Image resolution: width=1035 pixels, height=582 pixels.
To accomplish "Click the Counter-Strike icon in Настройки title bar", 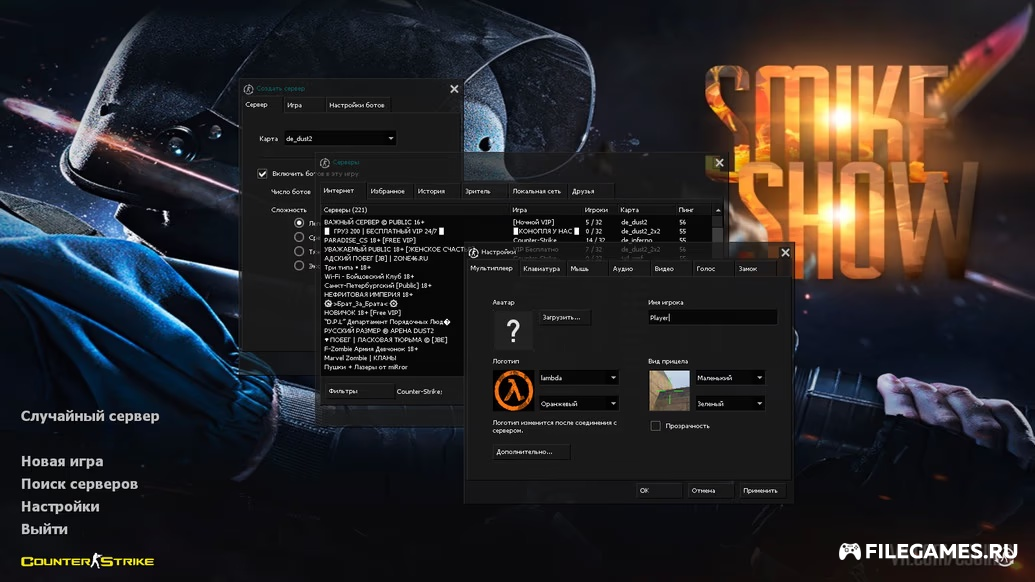I will [x=473, y=253].
